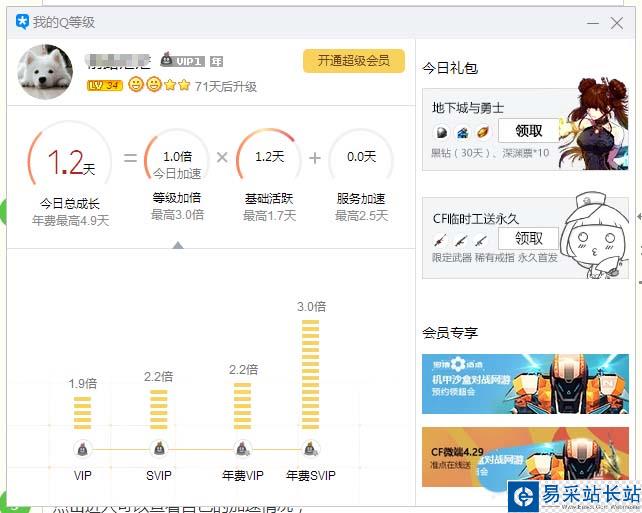Click the first rifle icon in CF gift
The height and width of the screenshot is (513, 642).
point(440,240)
